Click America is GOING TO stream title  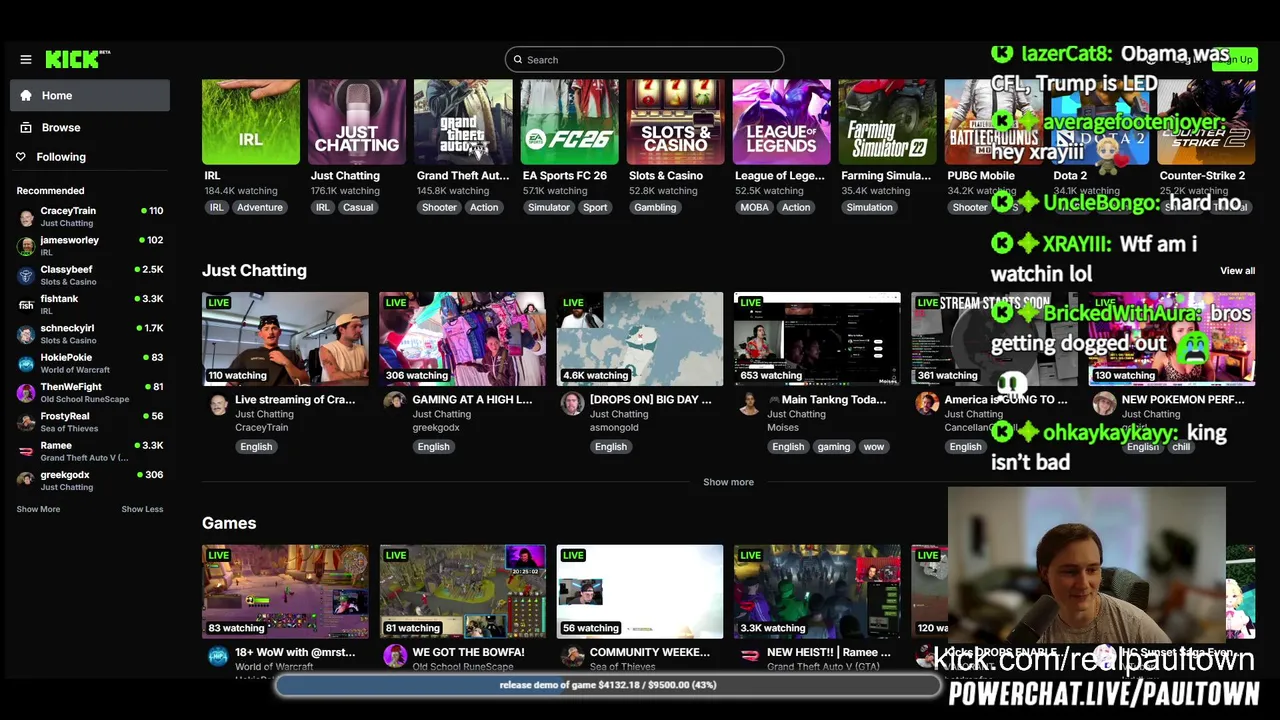[x=1006, y=400]
